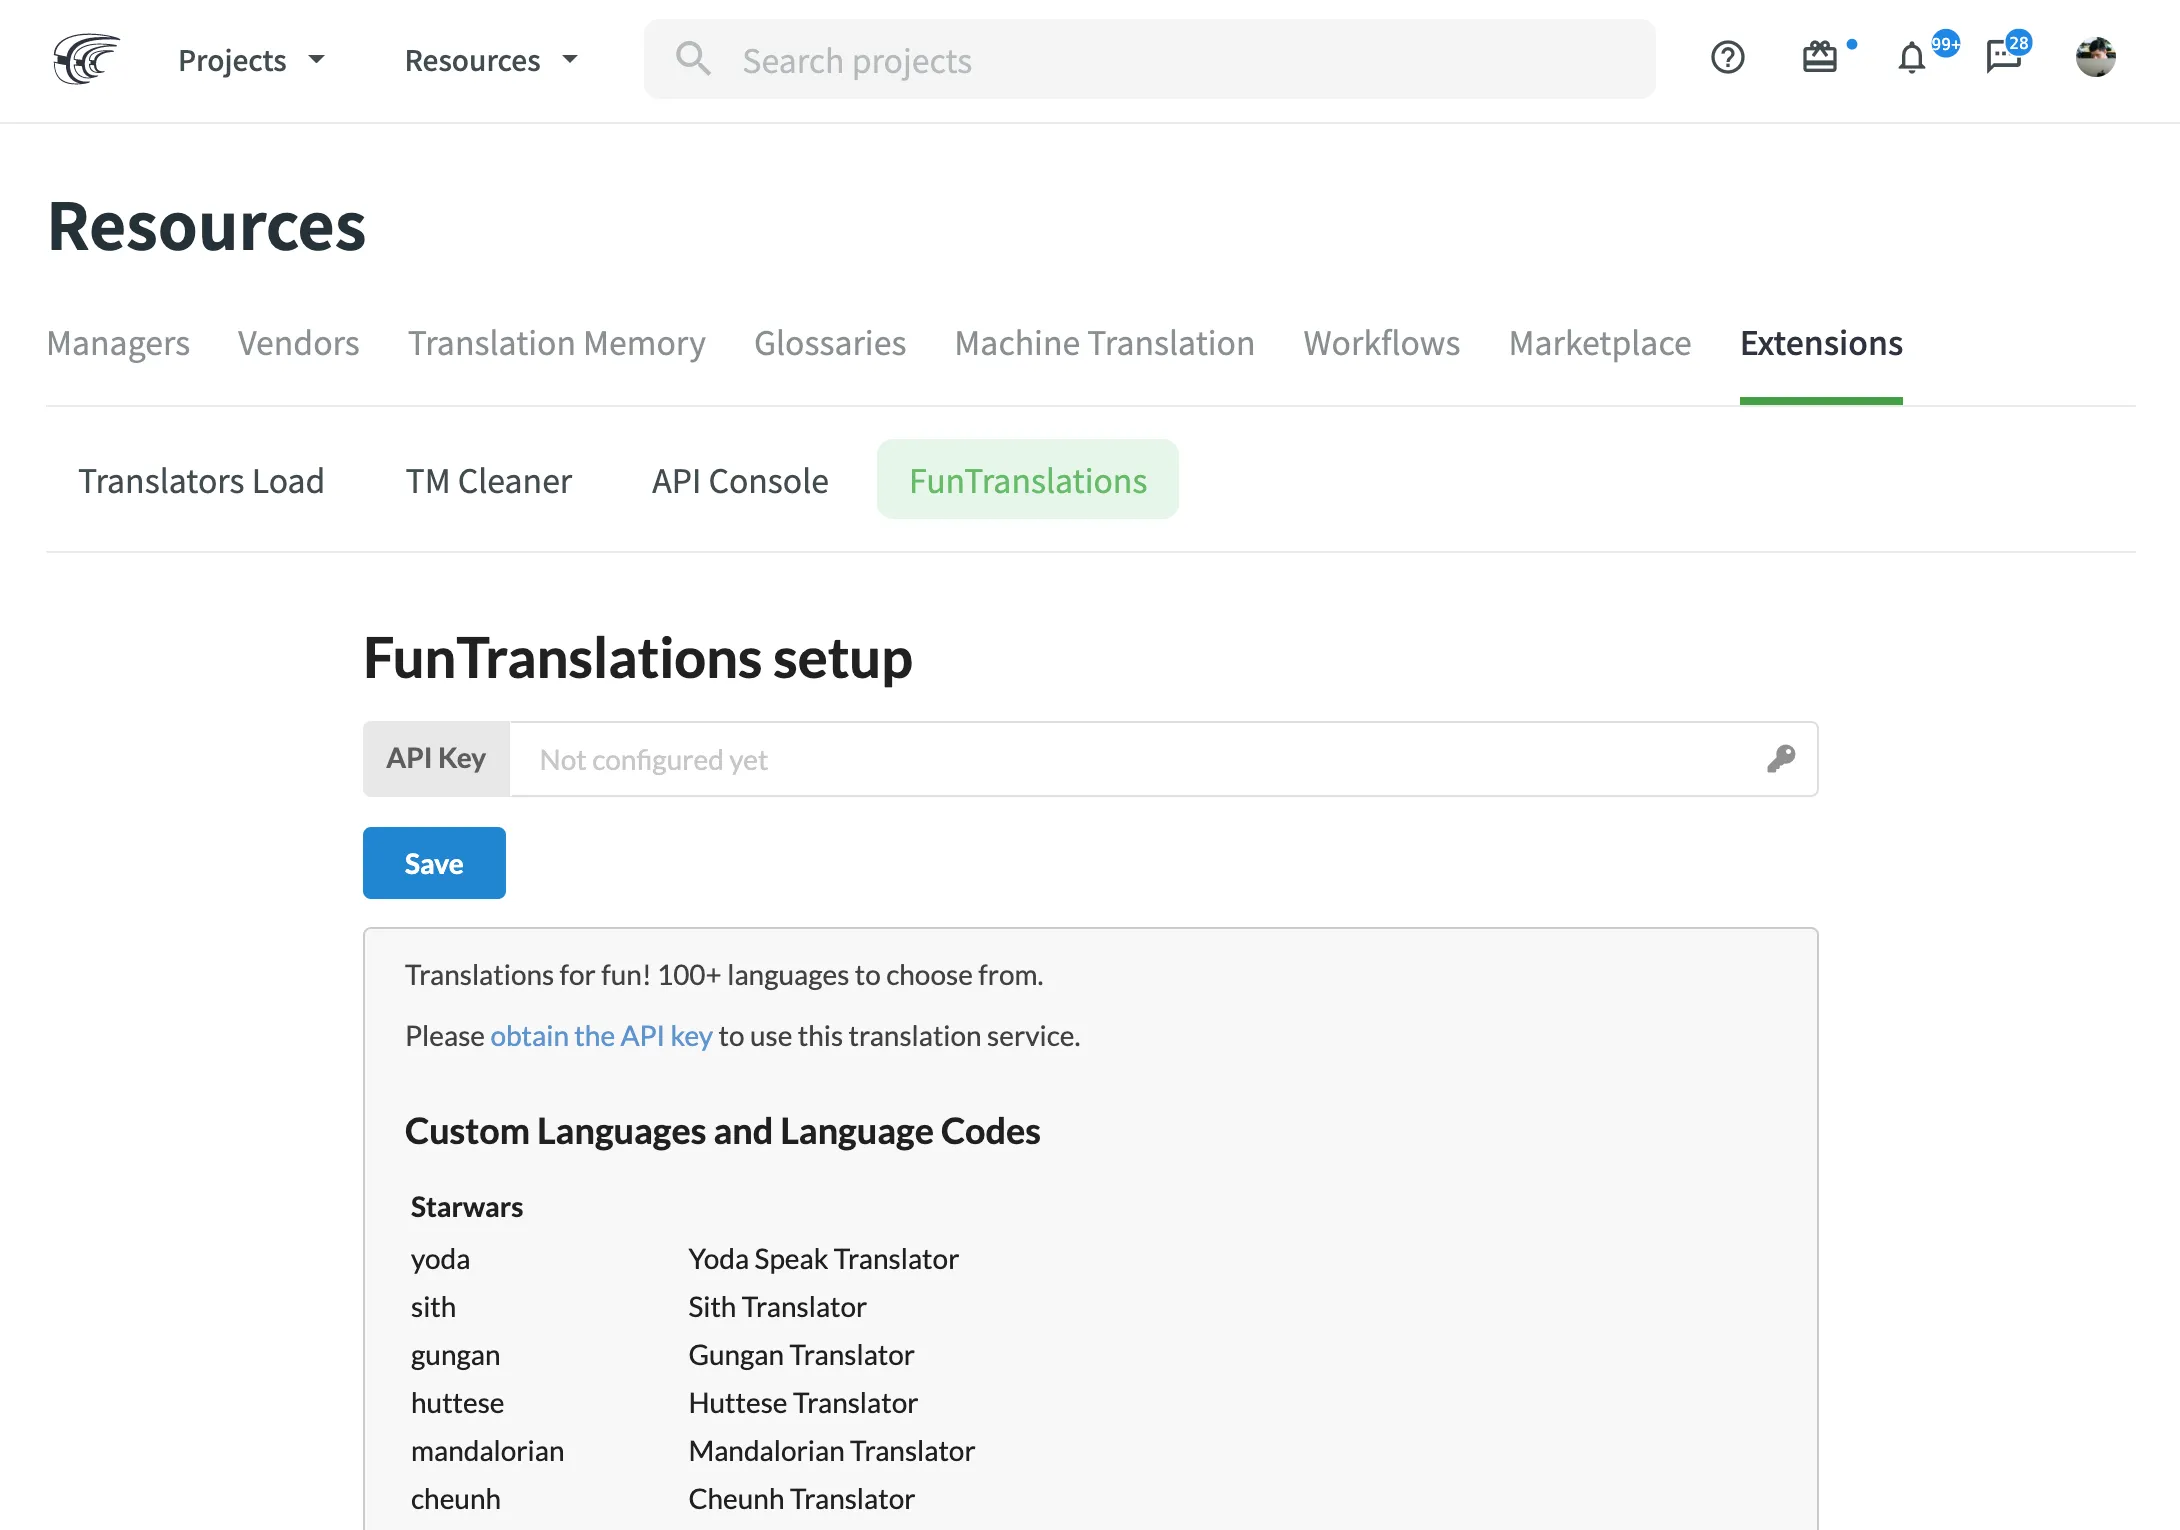Open the Projects dropdown
The height and width of the screenshot is (1530, 2180).
click(251, 60)
